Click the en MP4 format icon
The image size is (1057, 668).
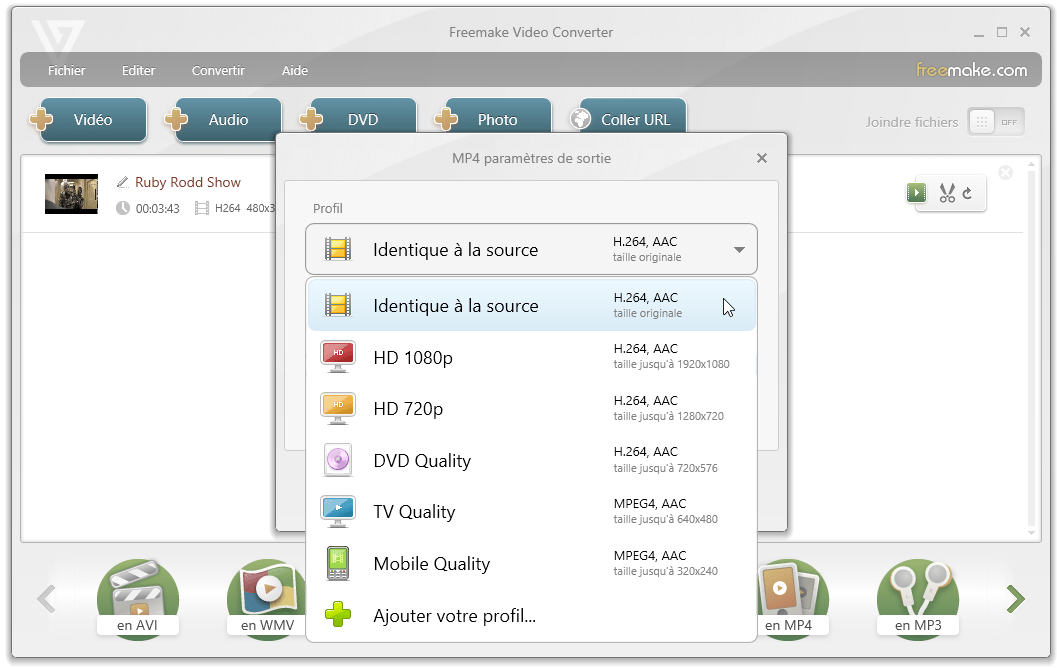pyautogui.click(x=793, y=599)
